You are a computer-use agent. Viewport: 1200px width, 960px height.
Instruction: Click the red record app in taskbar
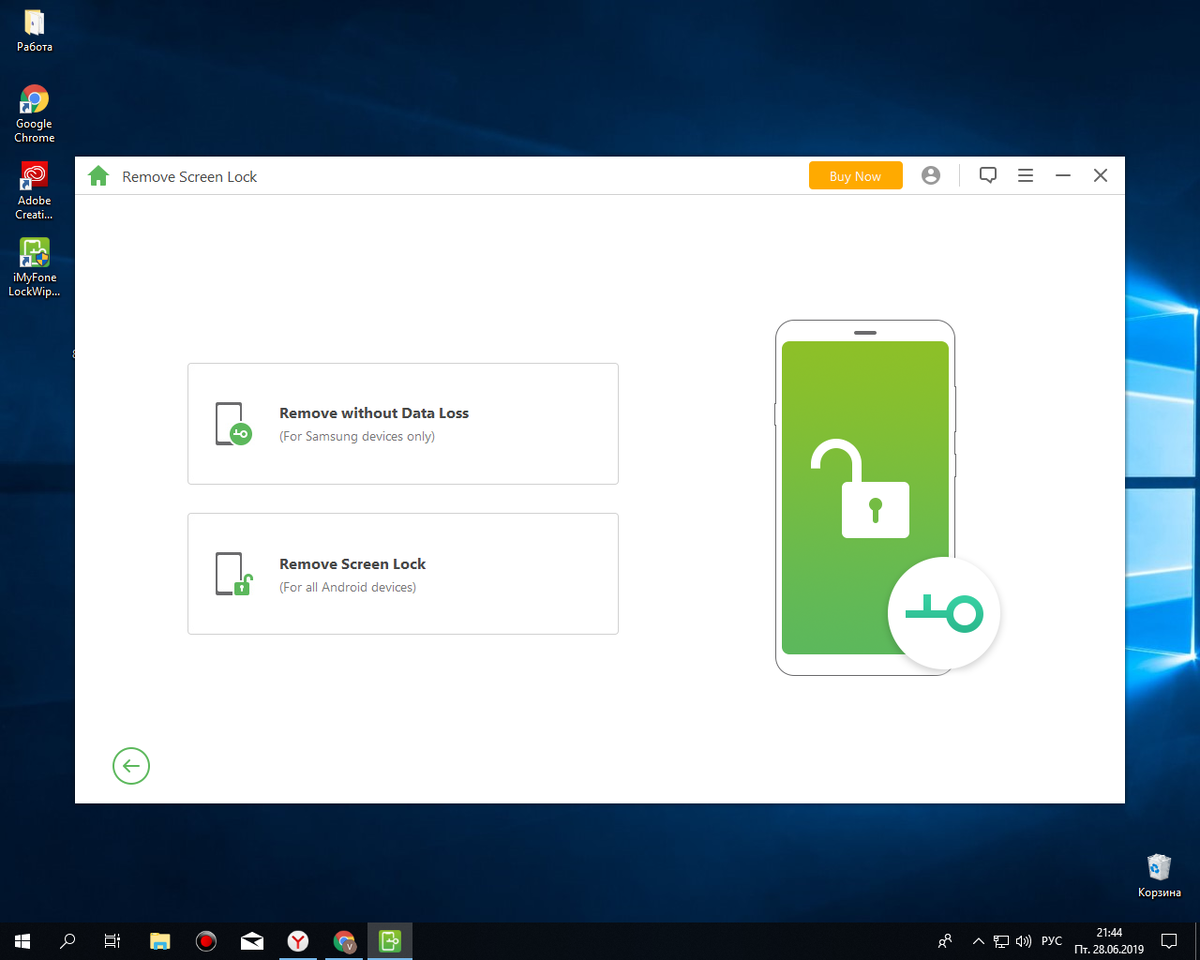206,941
